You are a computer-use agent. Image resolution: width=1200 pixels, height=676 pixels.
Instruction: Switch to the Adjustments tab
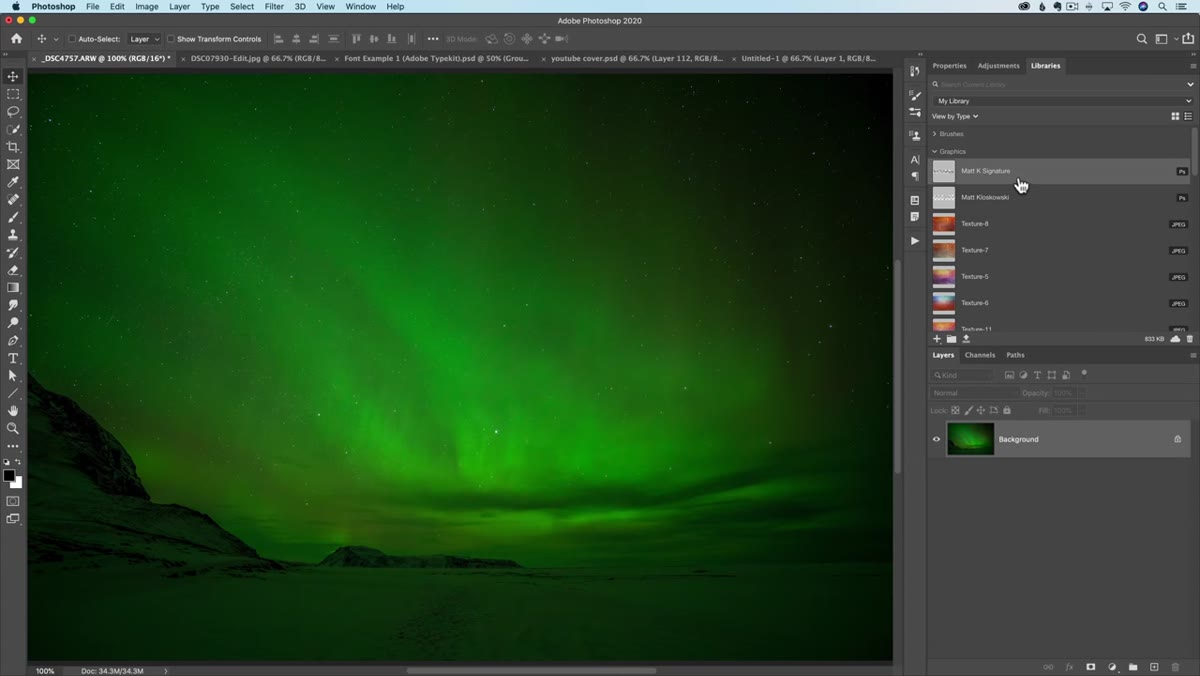pos(998,66)
